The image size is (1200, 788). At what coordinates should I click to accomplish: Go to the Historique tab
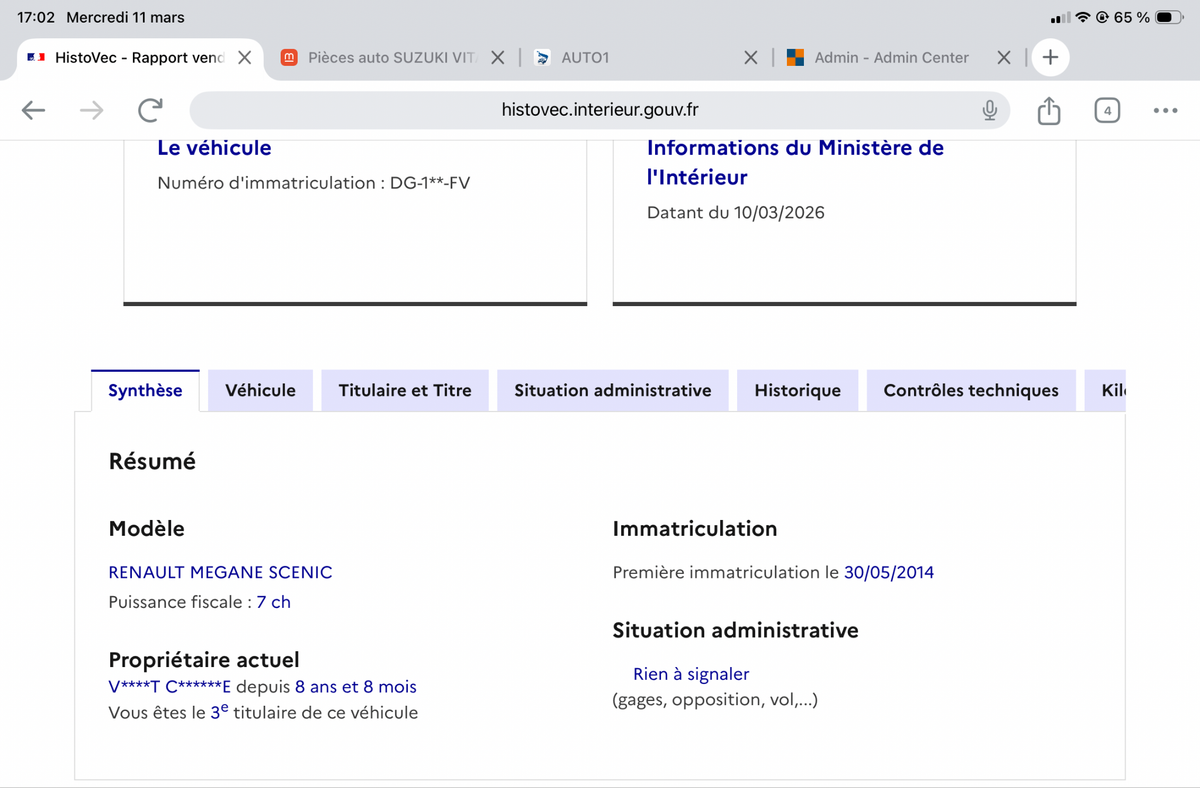coord(797,390)
